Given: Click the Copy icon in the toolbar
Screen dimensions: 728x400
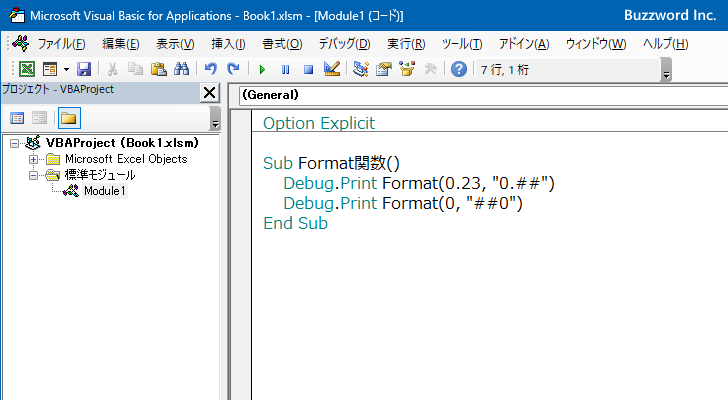Looking at the screenshot, I should coord(135,70).
